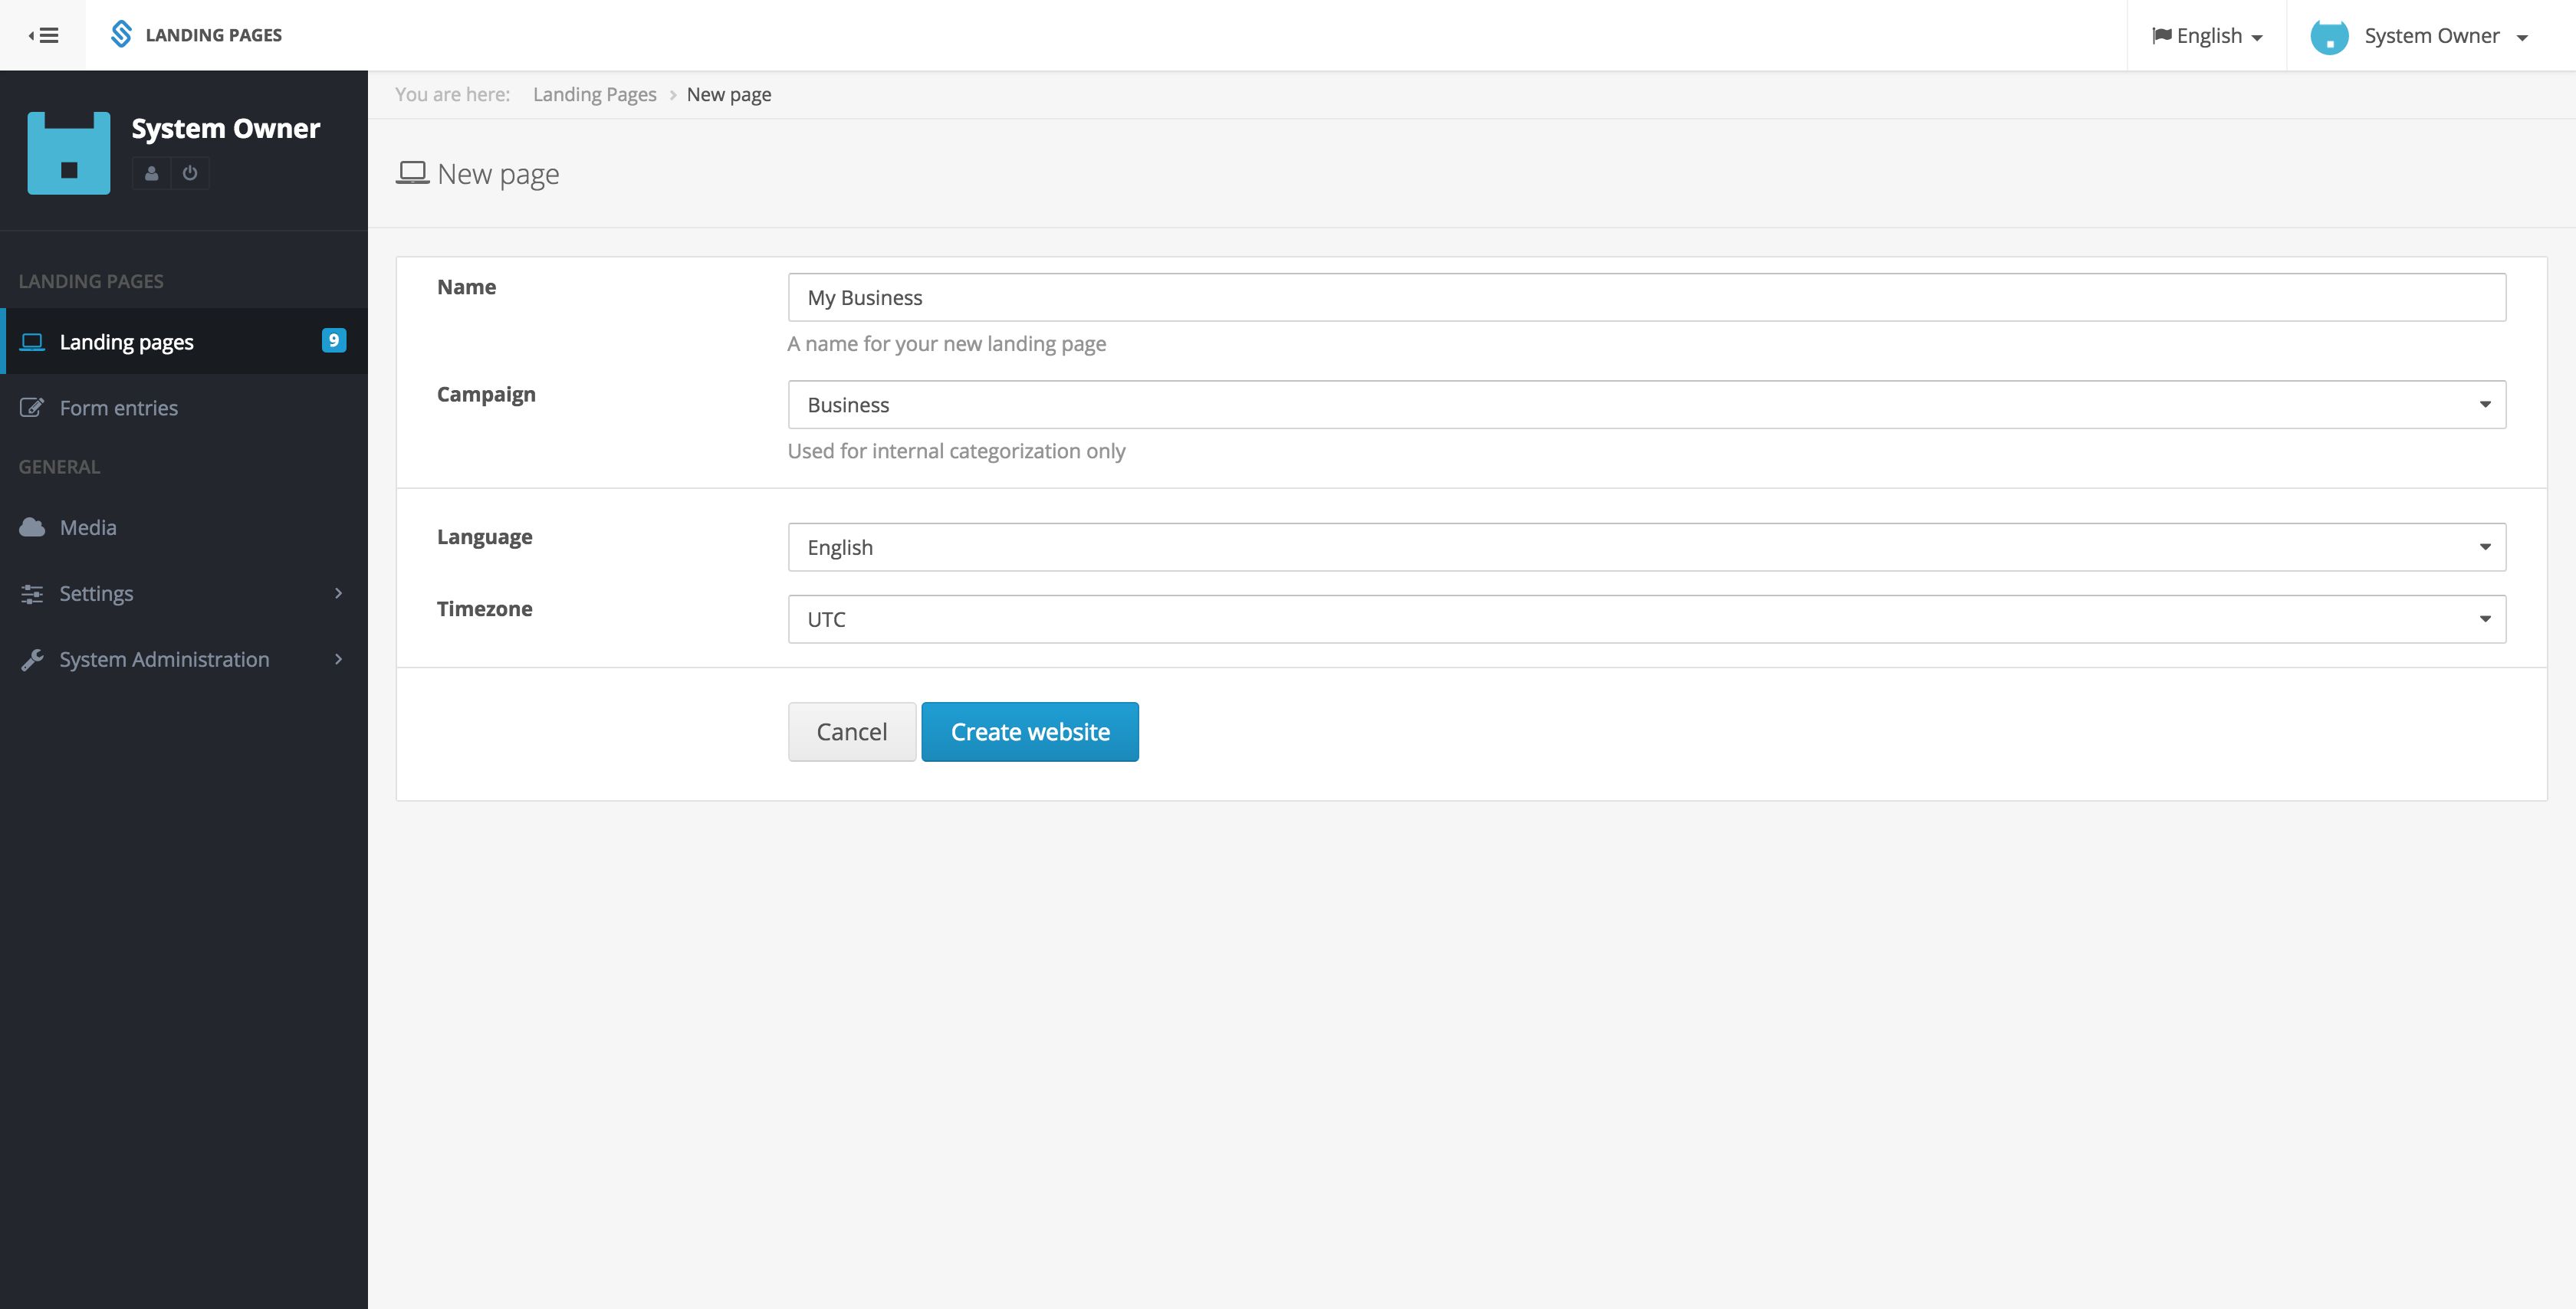Image resolution: width=2576 pixels, height=1309 pixels.
Task: Click the large sidebar avatar image
Action: pyautogui.click(x=69, y=152)
